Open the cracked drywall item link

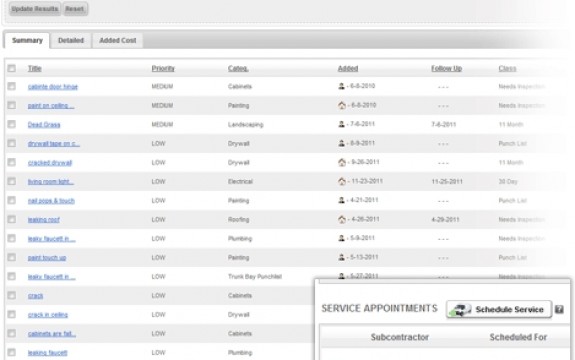tap(50, 162)
